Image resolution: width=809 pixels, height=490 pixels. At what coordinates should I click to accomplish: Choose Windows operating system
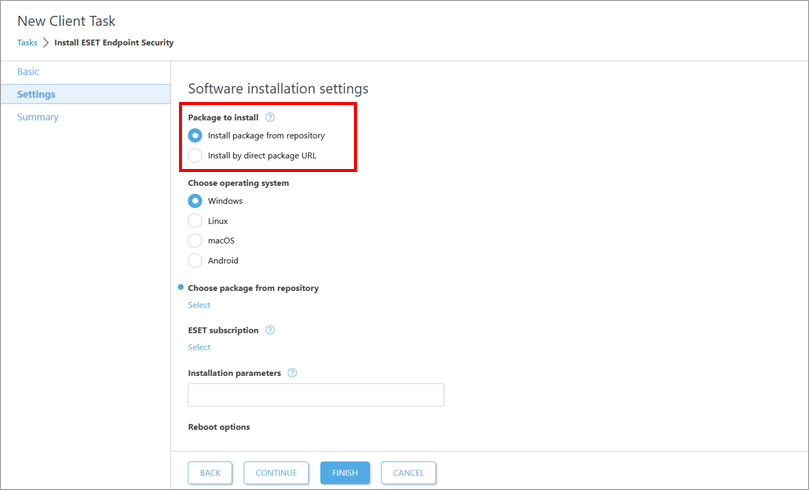pyautogui.click(x=196, y=201)
